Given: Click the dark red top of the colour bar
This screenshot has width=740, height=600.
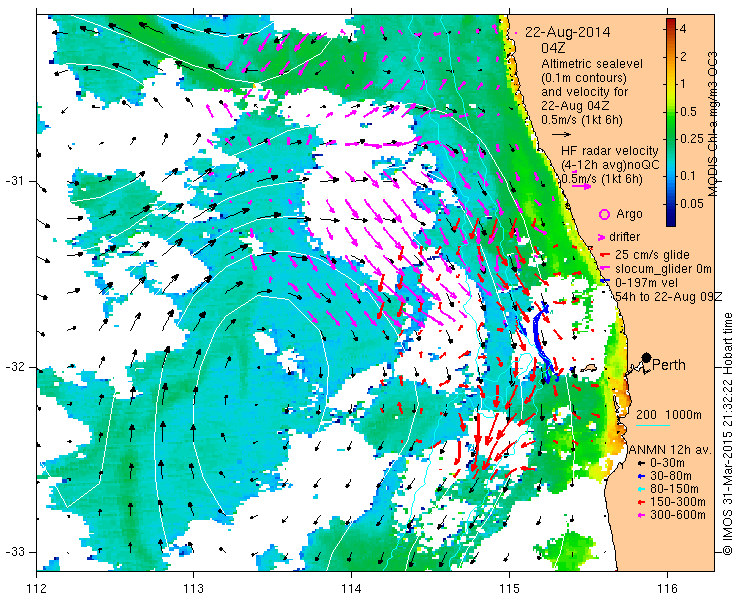Looking at the screenshot, I should (671, 24).
